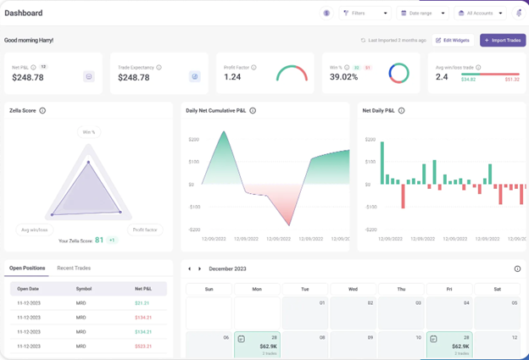Click the info icon next to Trade Expectancy
The height and width of the screenshot is (360, 529).
(159, 67)
